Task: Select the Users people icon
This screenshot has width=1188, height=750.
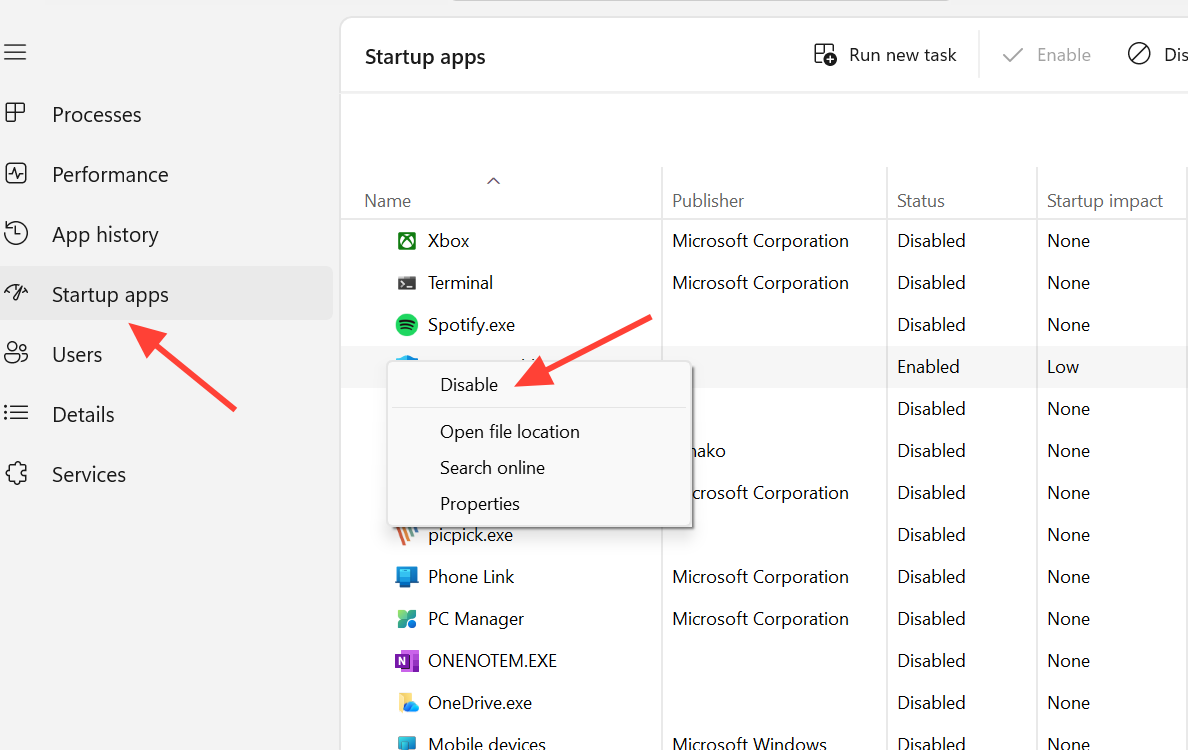Action: [x=16, y=353]
